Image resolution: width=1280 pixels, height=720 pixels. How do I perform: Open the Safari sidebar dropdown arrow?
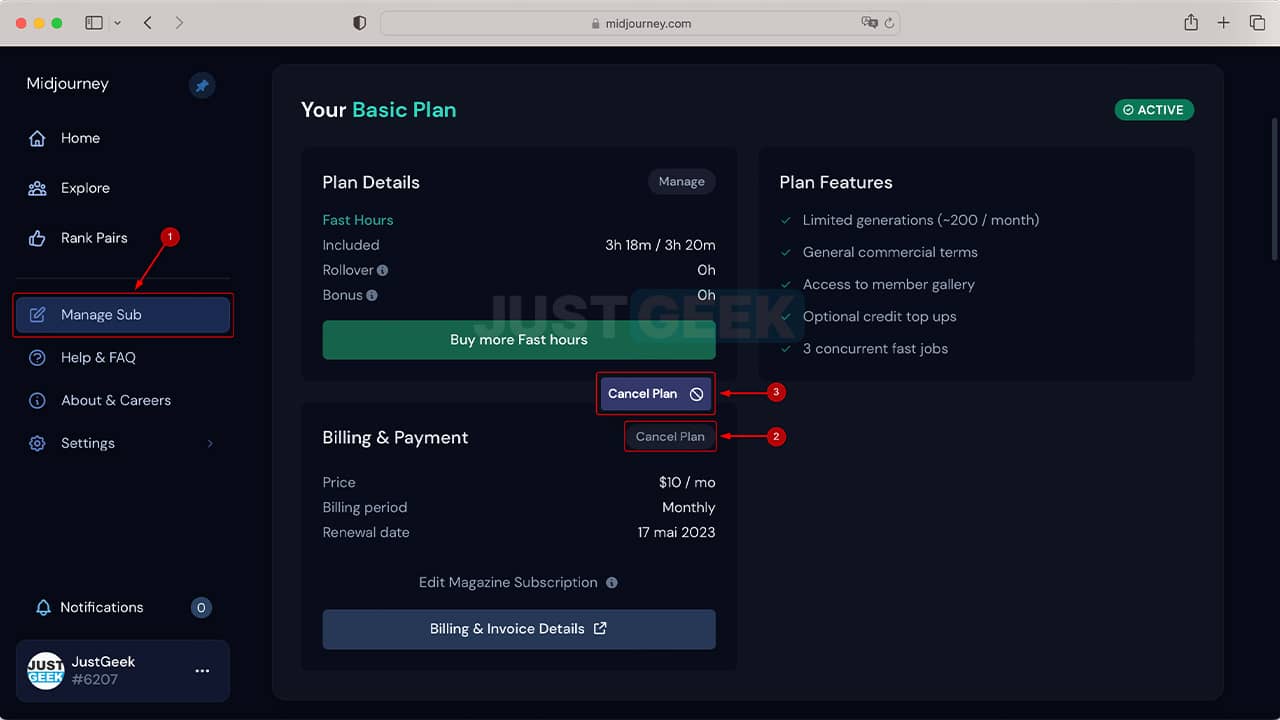[118, 22]
